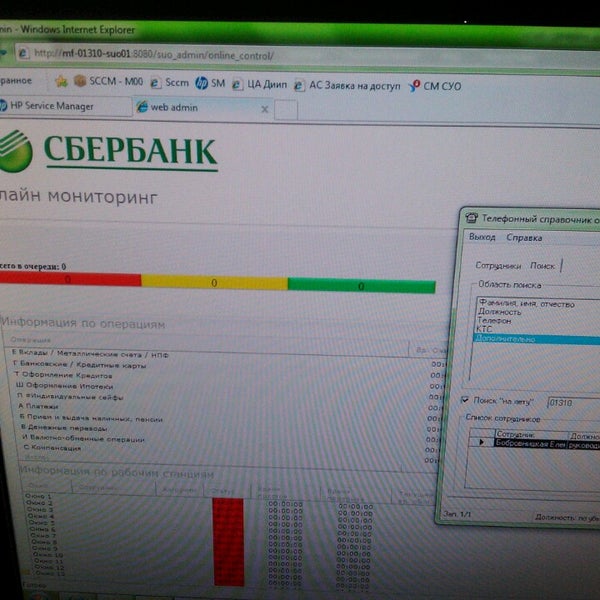
Task: Click the telephone icon in Телефонный справочник title
Action: [x=471, y=218]
